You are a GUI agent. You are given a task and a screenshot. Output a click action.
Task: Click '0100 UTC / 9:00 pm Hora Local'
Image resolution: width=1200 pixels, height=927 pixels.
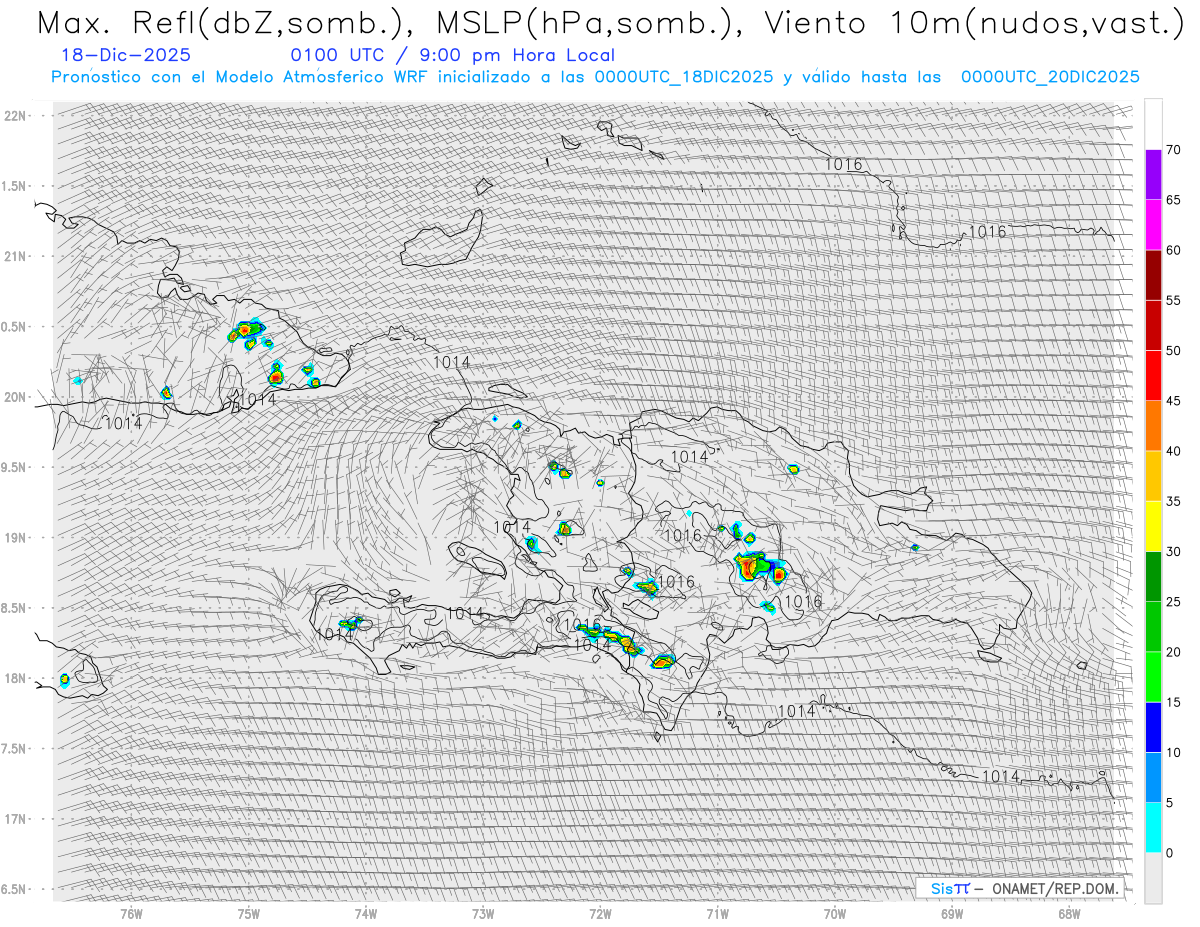pos(452,56)
